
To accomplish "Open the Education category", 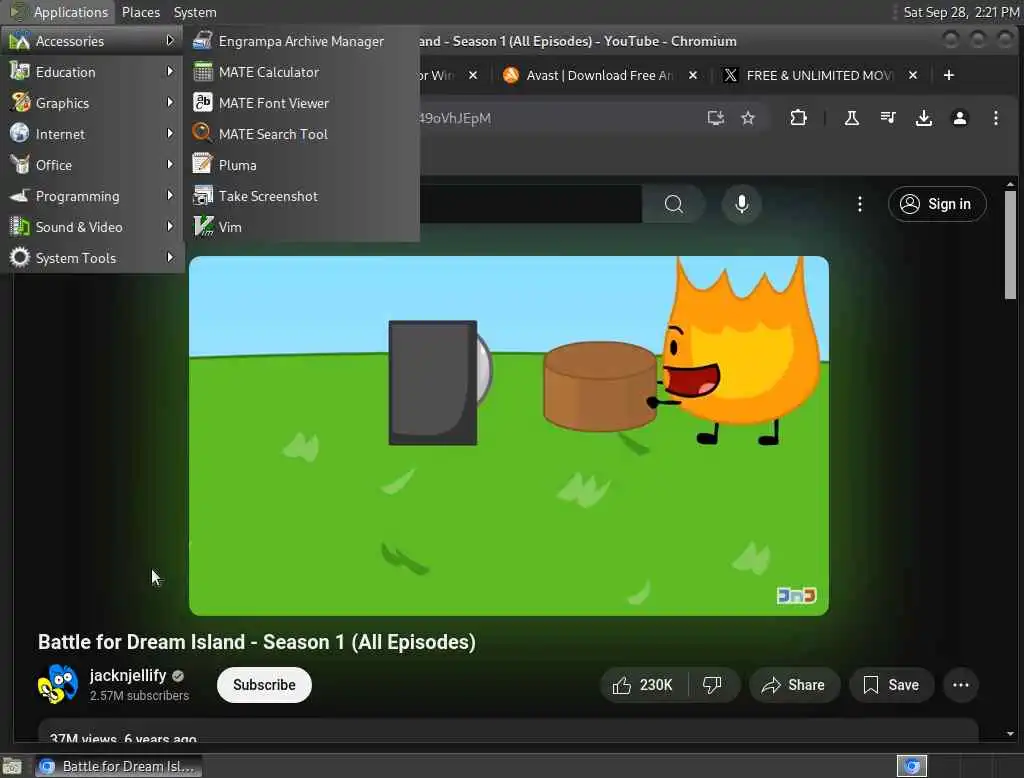I will tap(91, 72).
